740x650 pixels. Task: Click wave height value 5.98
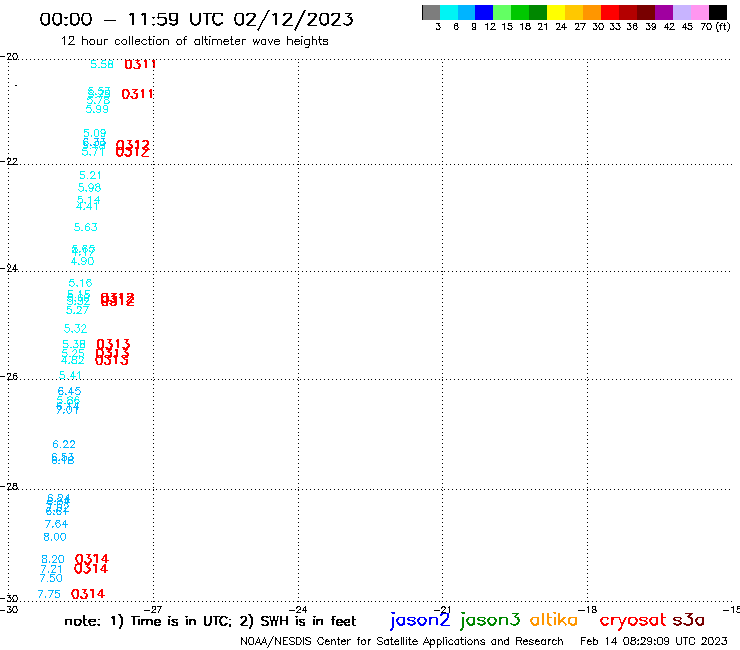pos(90,188)
